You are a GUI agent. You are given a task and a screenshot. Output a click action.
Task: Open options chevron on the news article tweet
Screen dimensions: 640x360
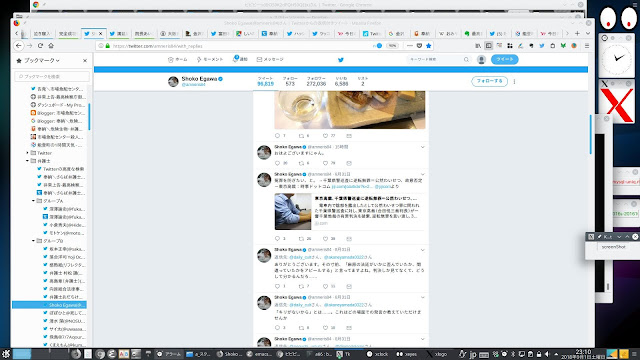pyautogui.click(x=422, y=174)
